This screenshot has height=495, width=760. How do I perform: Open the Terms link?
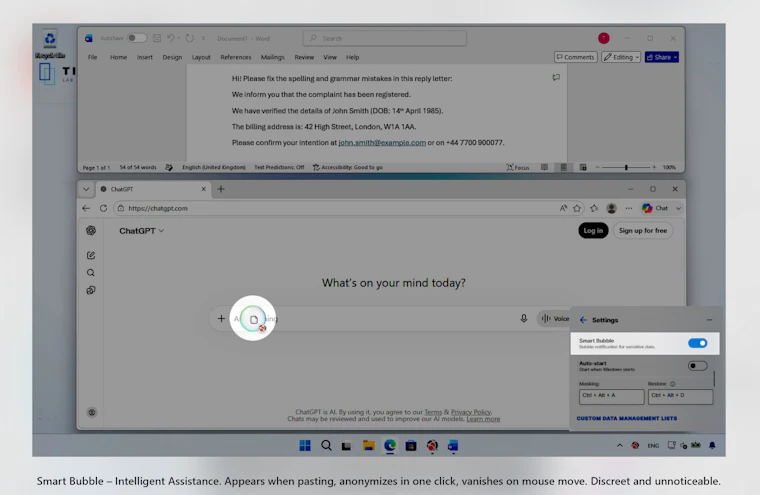[x=433, y=412]
